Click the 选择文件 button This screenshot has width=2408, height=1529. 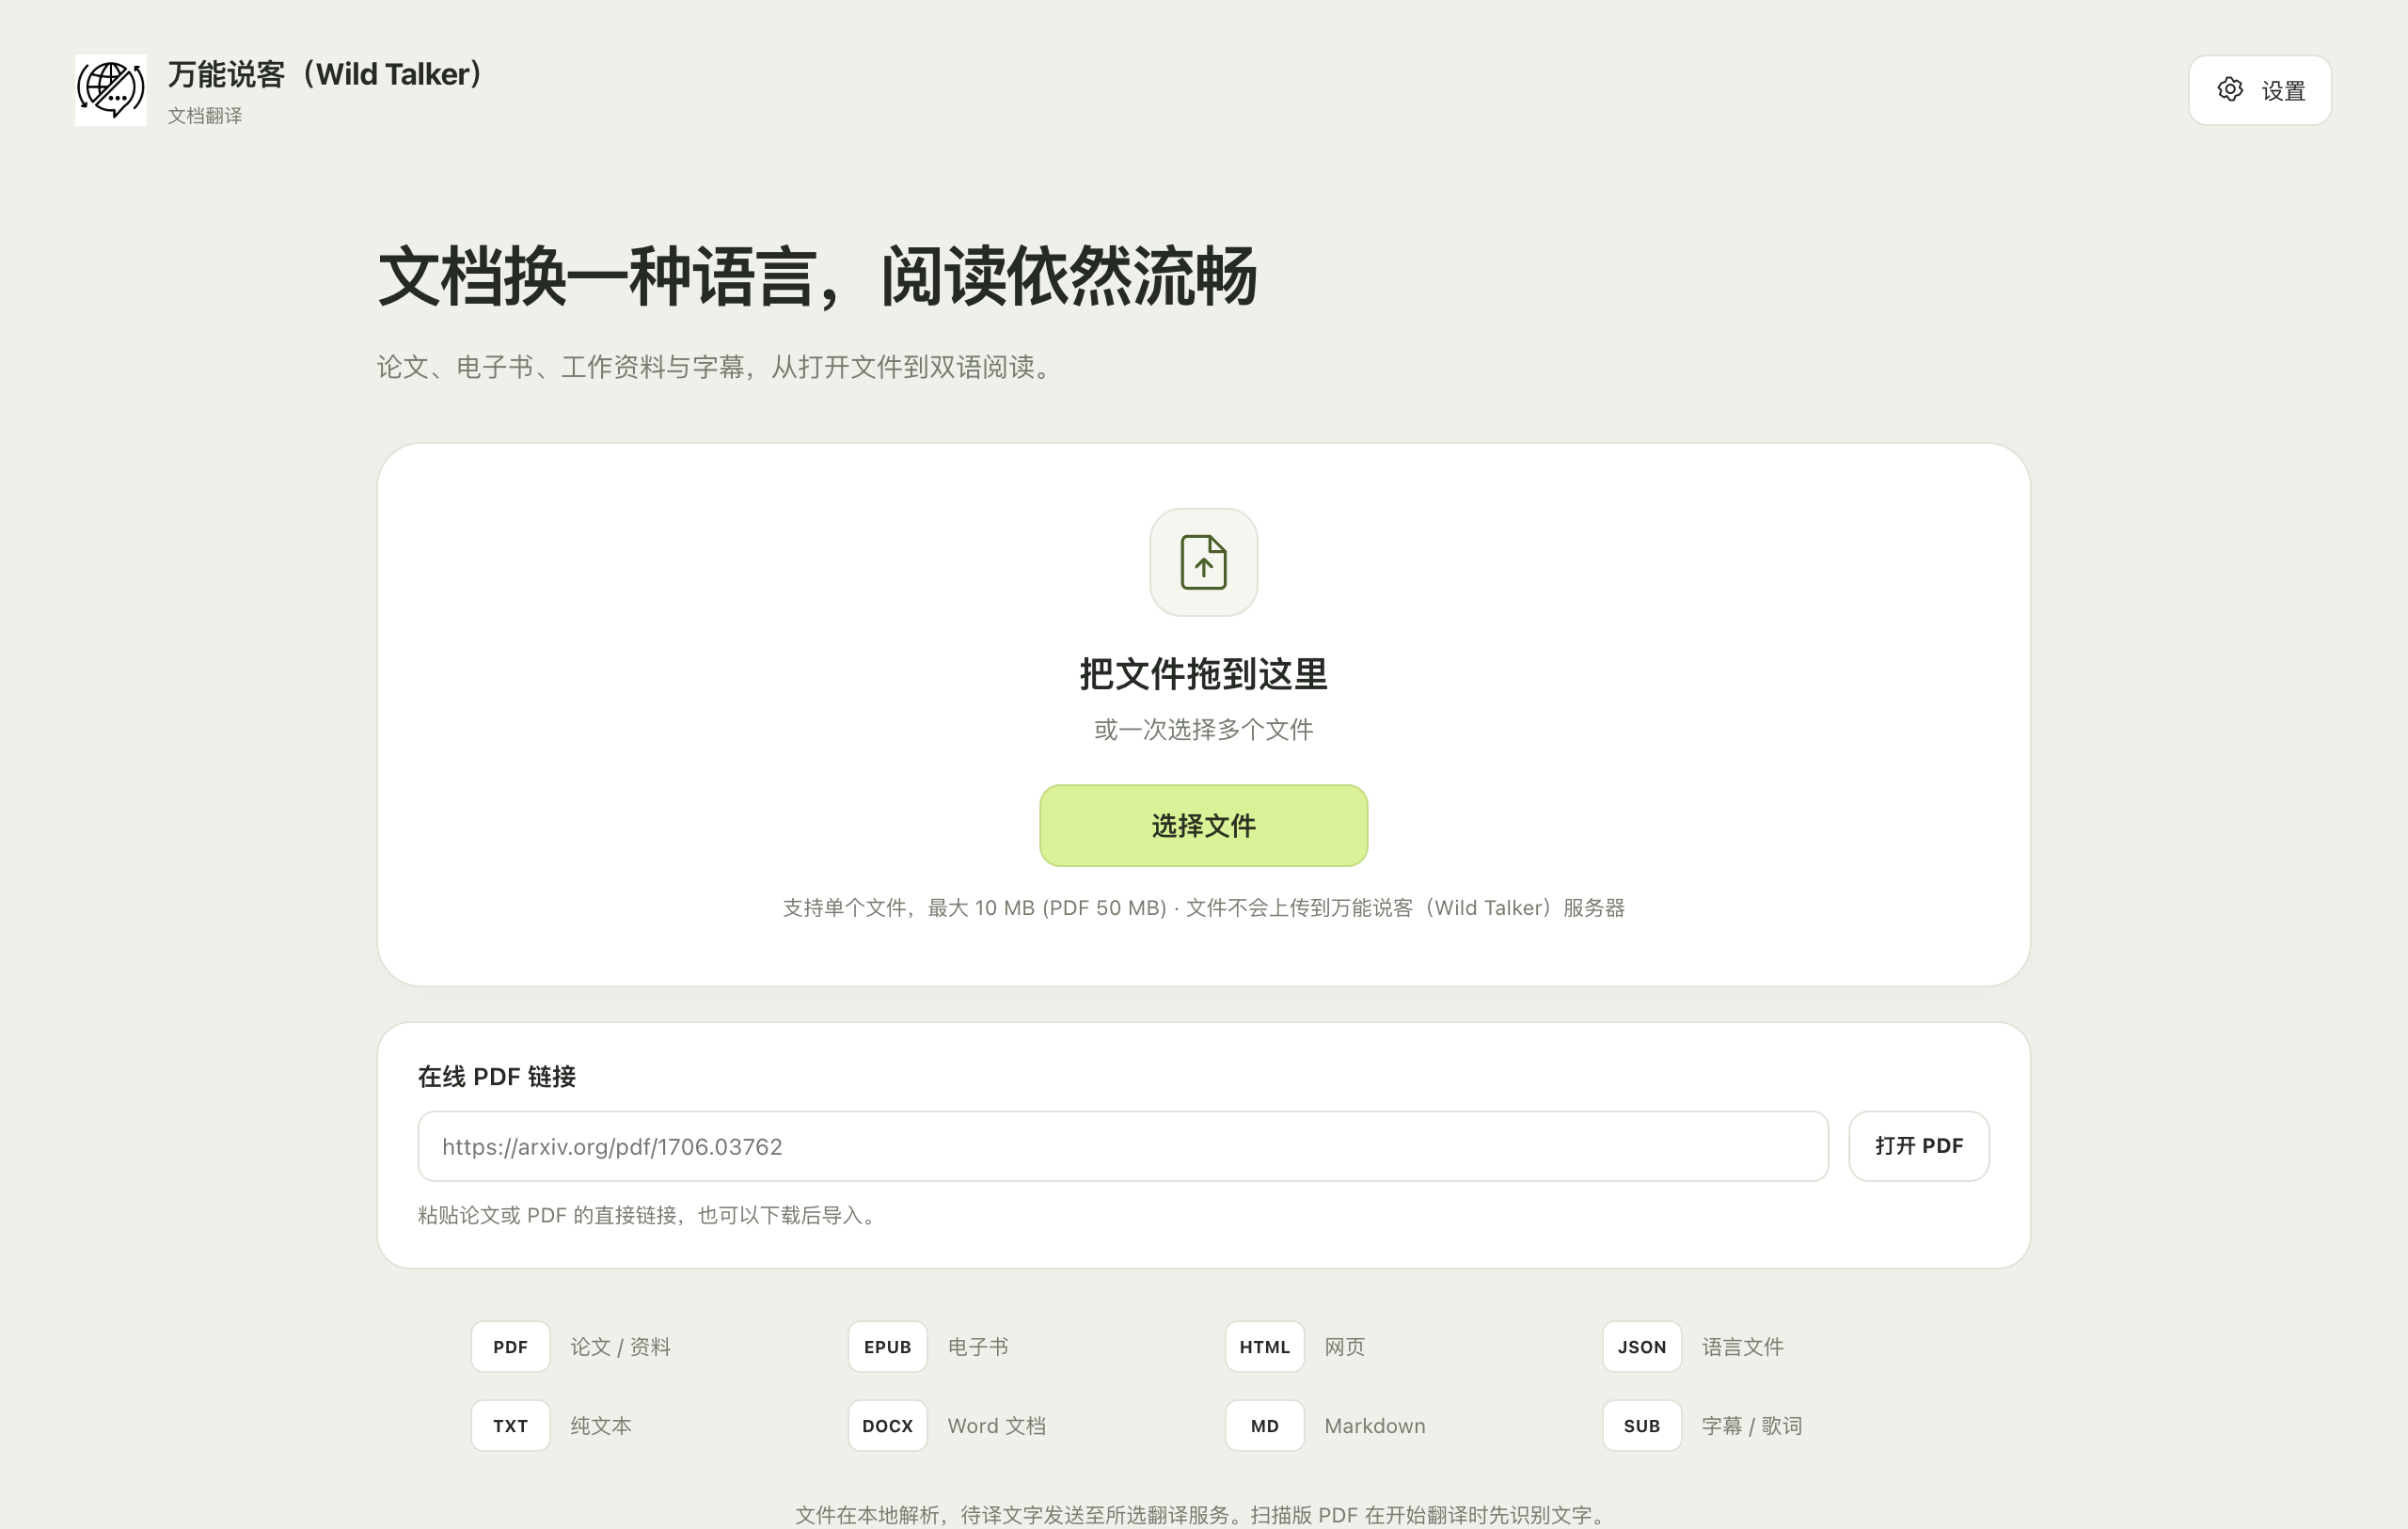click(1203, 826)
